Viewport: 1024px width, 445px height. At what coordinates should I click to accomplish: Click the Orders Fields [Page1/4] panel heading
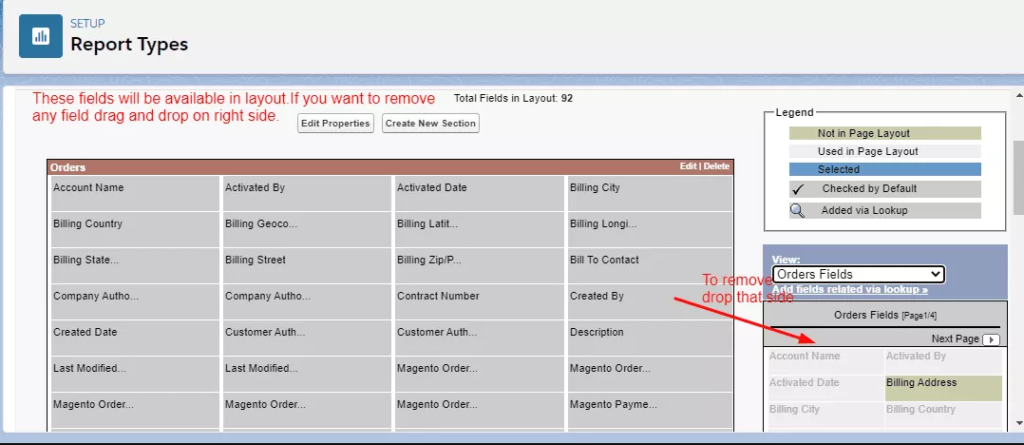[885, 316]
